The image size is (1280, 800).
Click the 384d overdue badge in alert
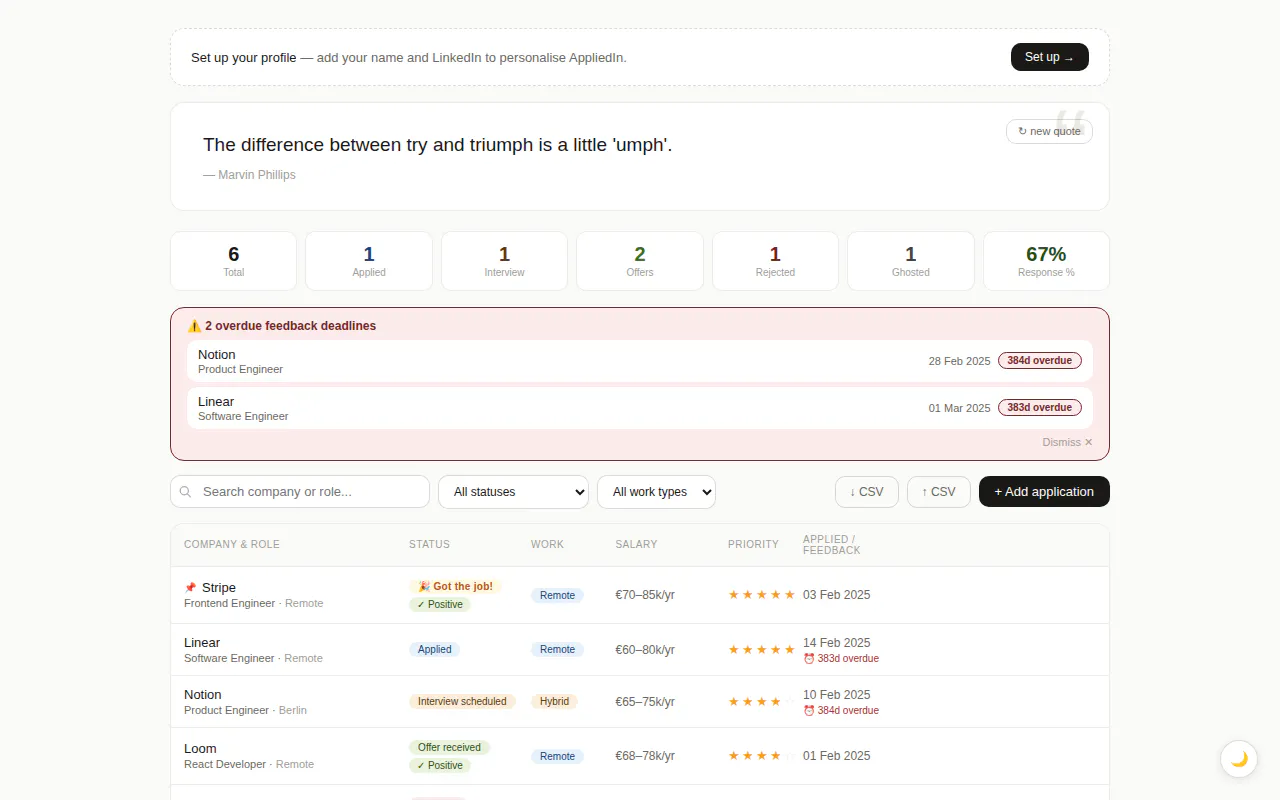click(x=1040, y=361)
